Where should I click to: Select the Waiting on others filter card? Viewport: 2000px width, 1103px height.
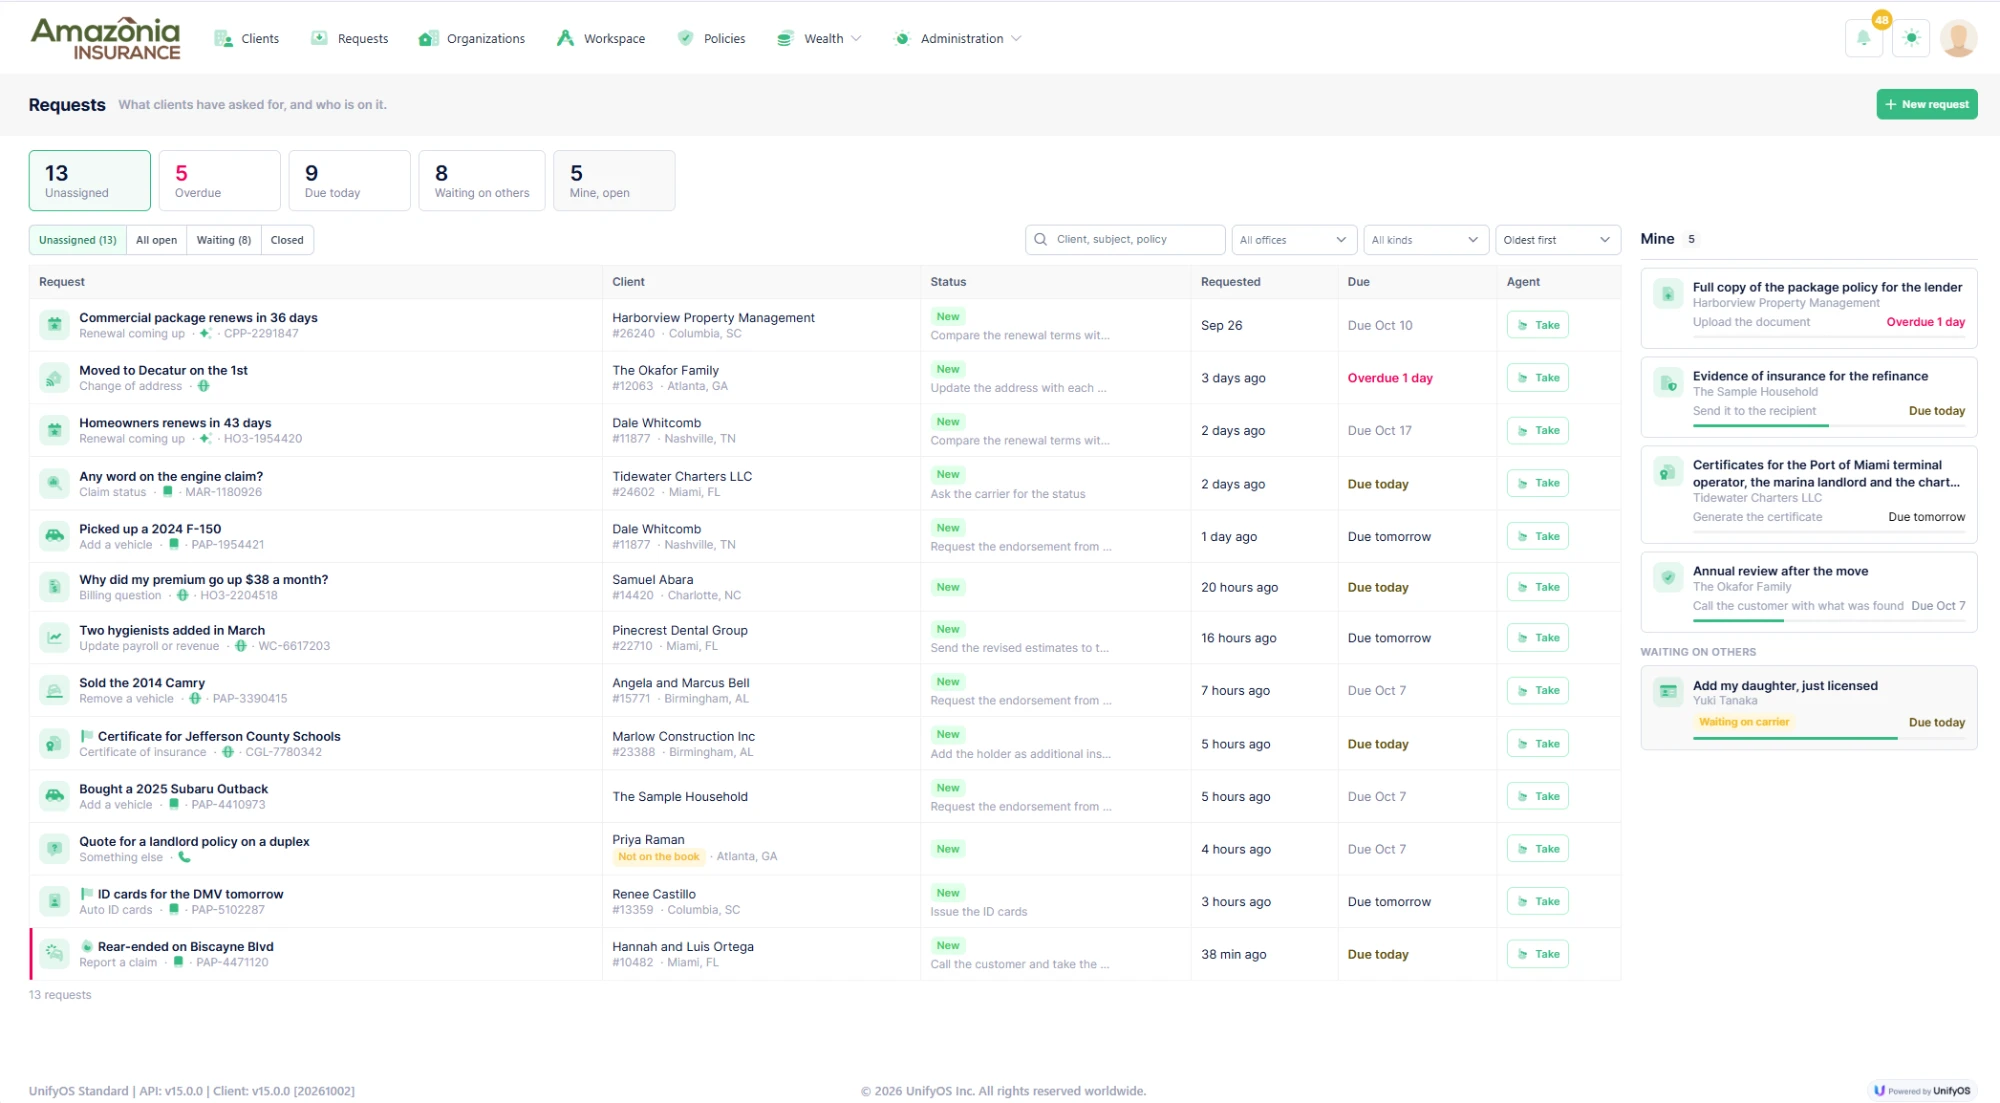tap(482, 180)
